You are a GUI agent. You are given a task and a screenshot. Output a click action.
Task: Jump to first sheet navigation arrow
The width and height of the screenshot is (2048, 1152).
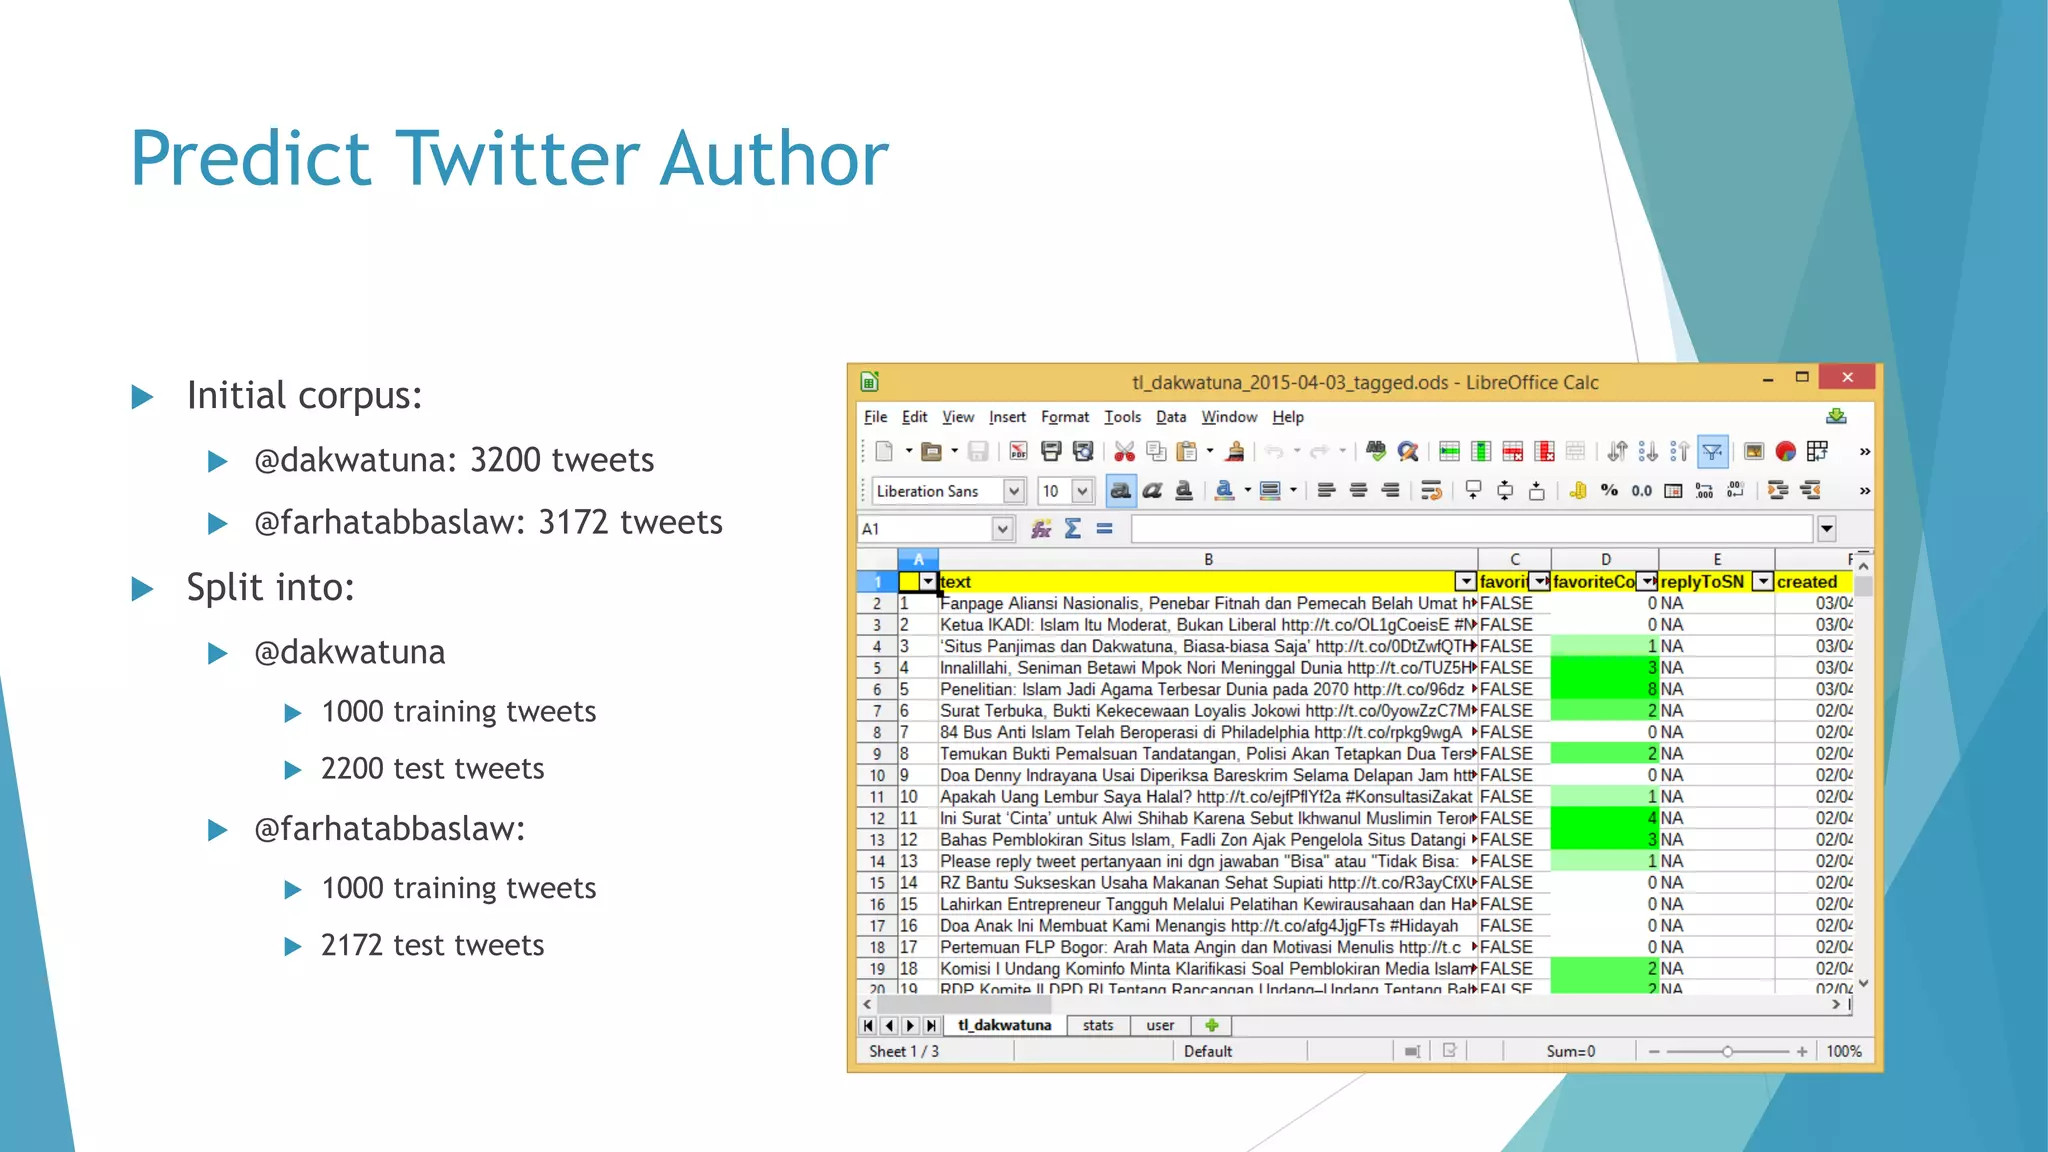(x=868, y=1025)
